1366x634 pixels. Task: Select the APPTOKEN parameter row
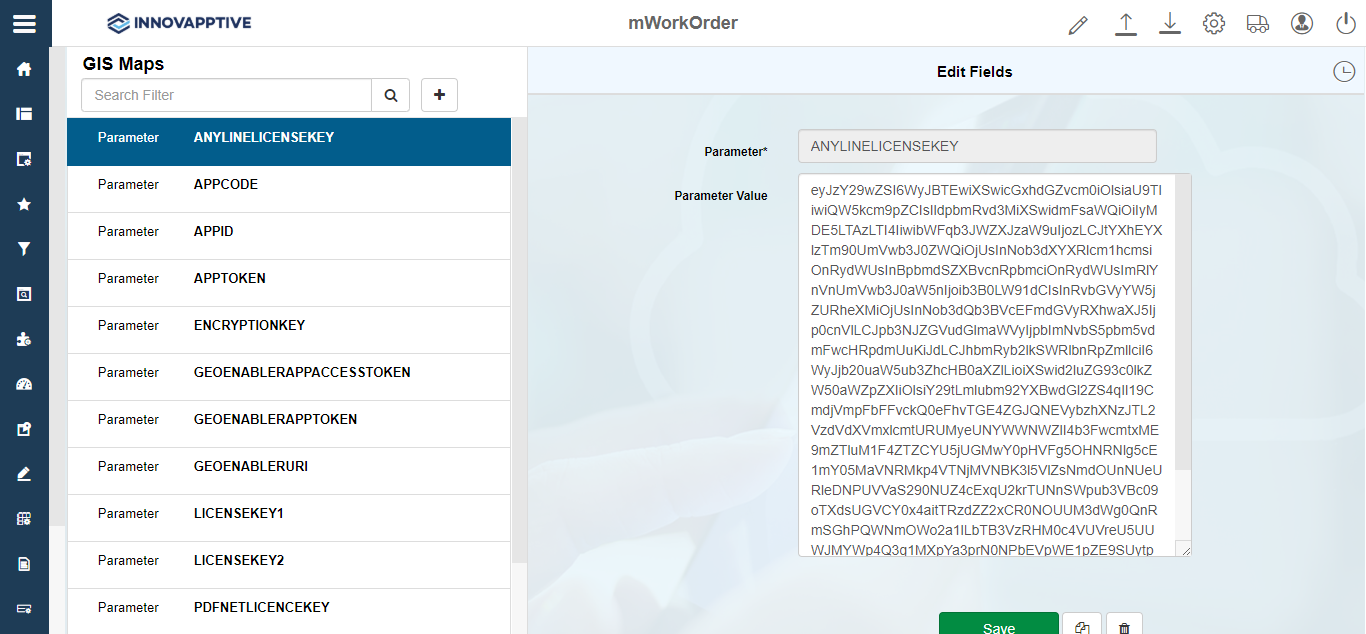[x=289, y=279]
